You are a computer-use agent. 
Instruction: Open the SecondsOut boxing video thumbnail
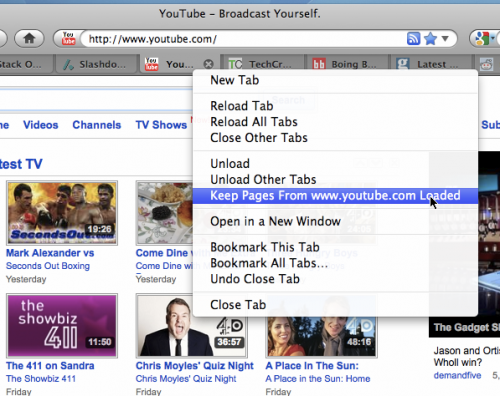tap(62, 213)
